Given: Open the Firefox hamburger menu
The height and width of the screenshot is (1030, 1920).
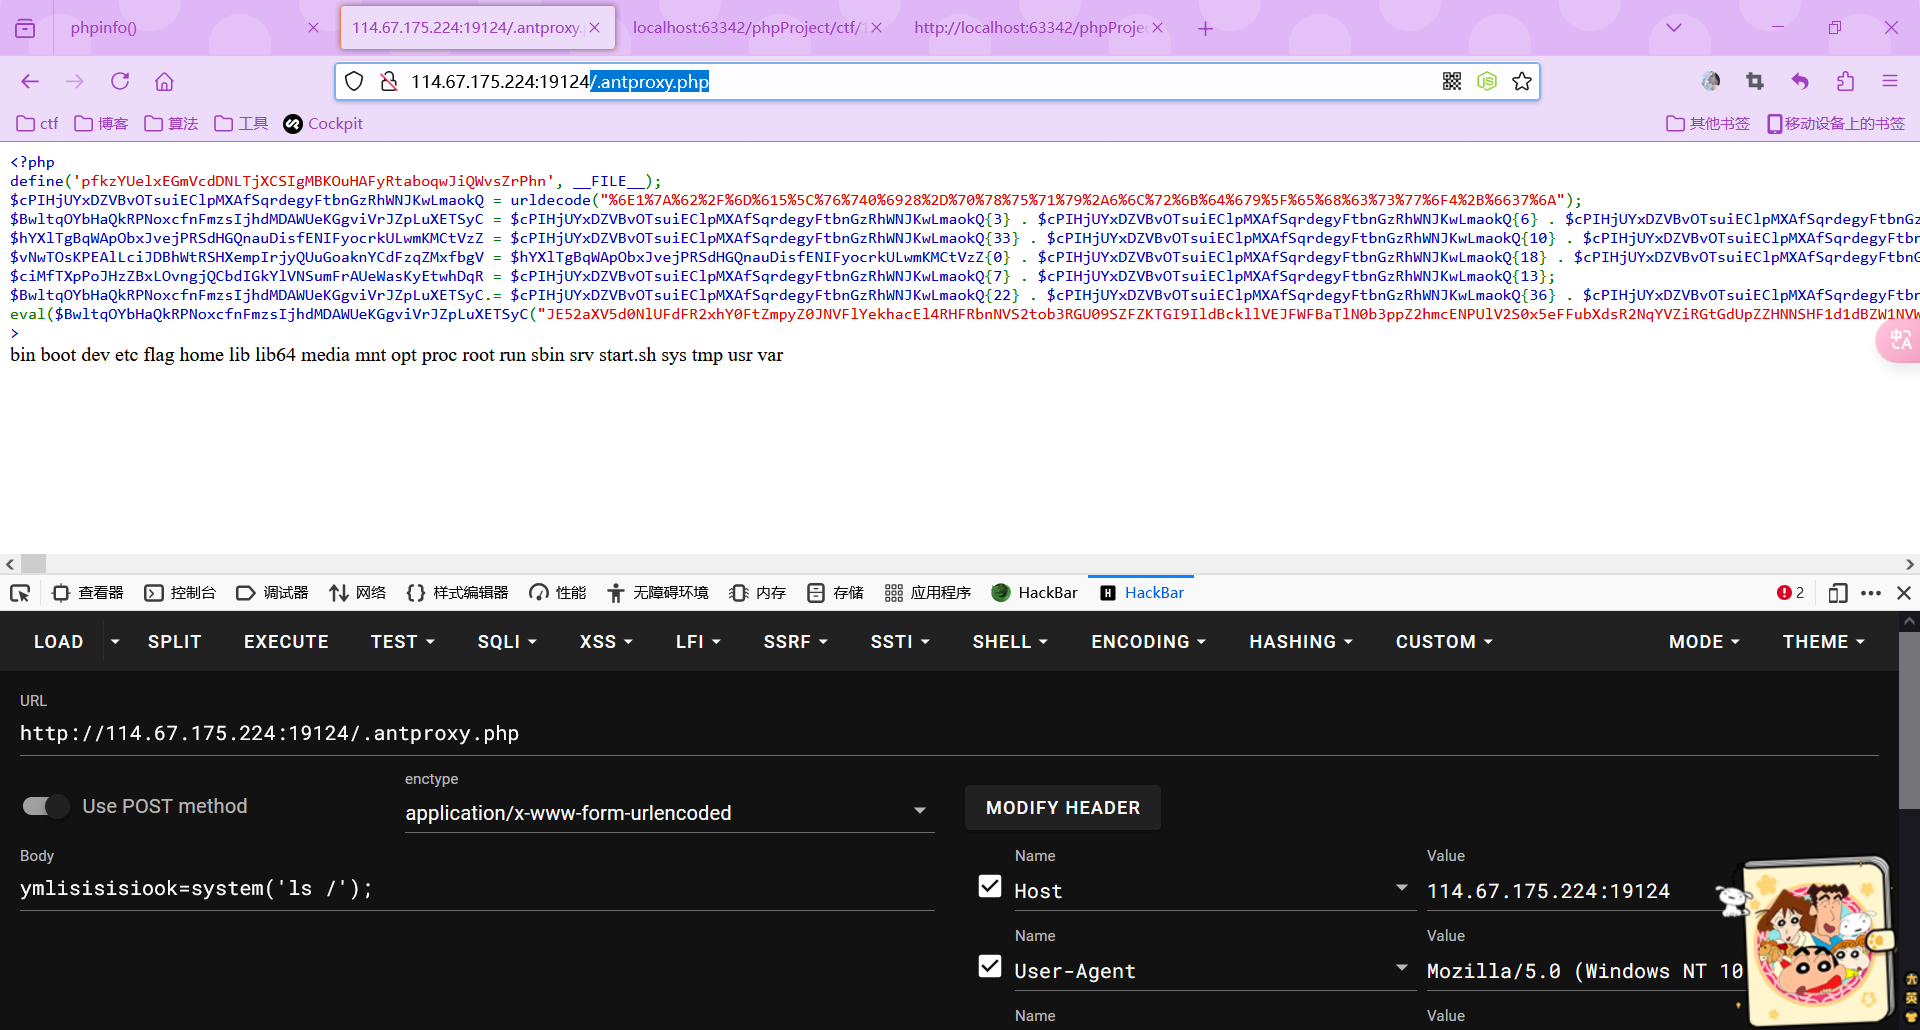Looking at the screenshot, I should [1889, 81].
